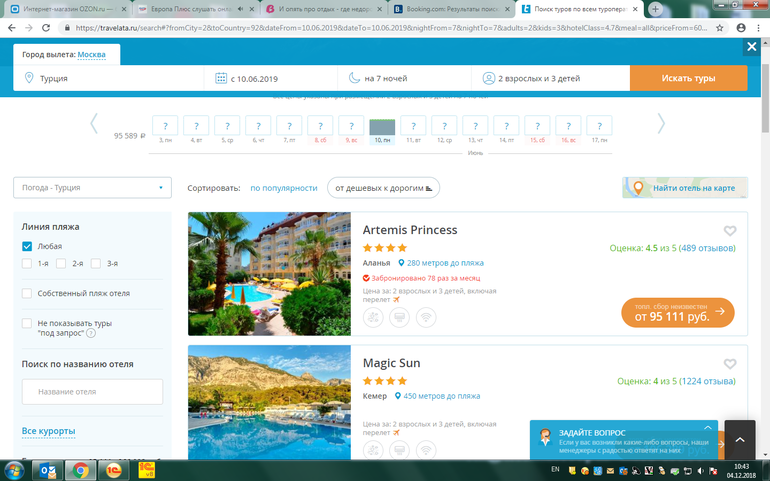Click the Название отеля search field
The width and height of the screenshot is (770, 481).
click(x=92, y=391)
